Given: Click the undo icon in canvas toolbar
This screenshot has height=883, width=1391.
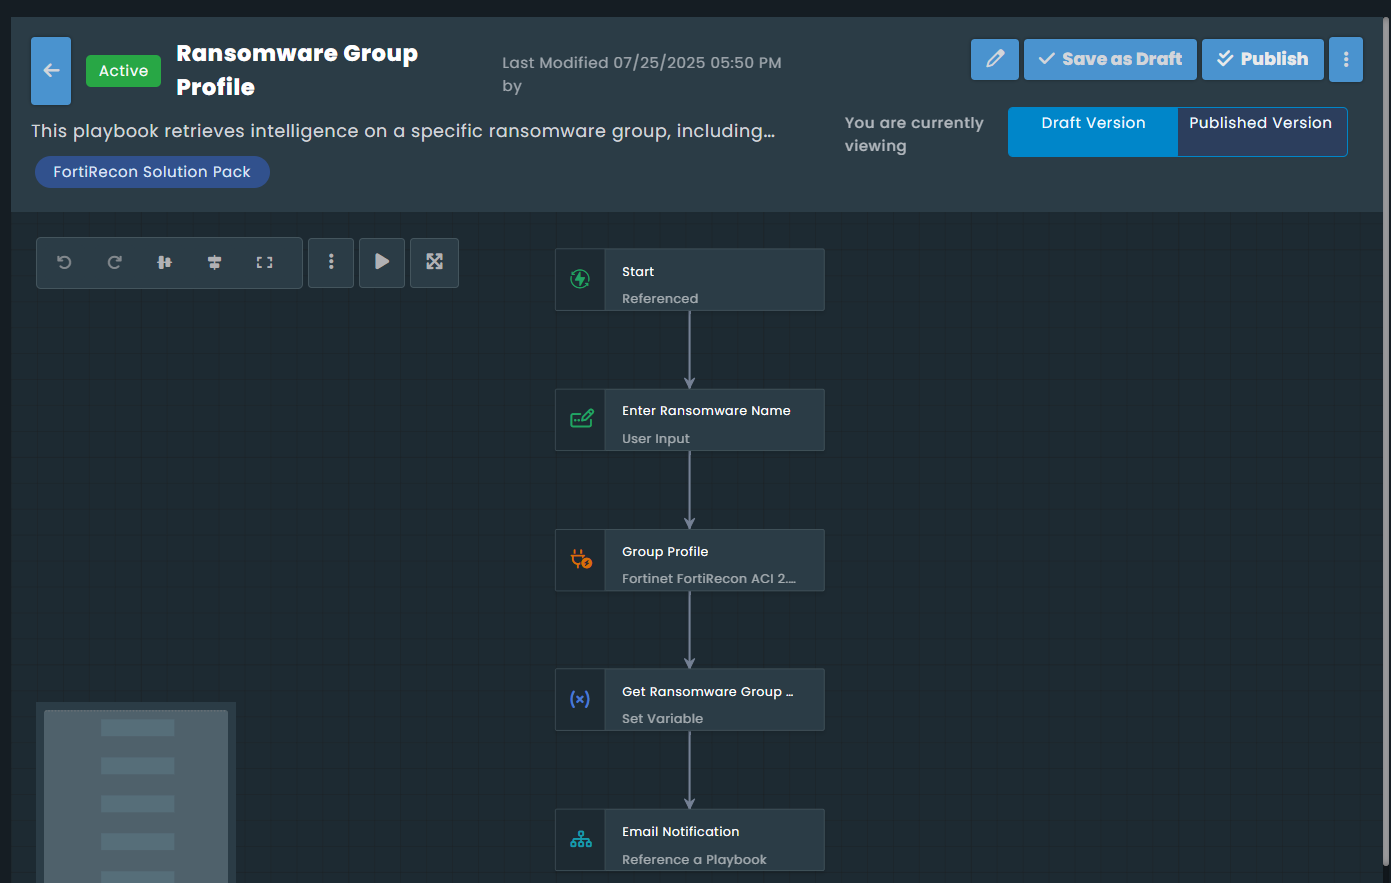Looking at the screenshot, I should tap(64, 262).
